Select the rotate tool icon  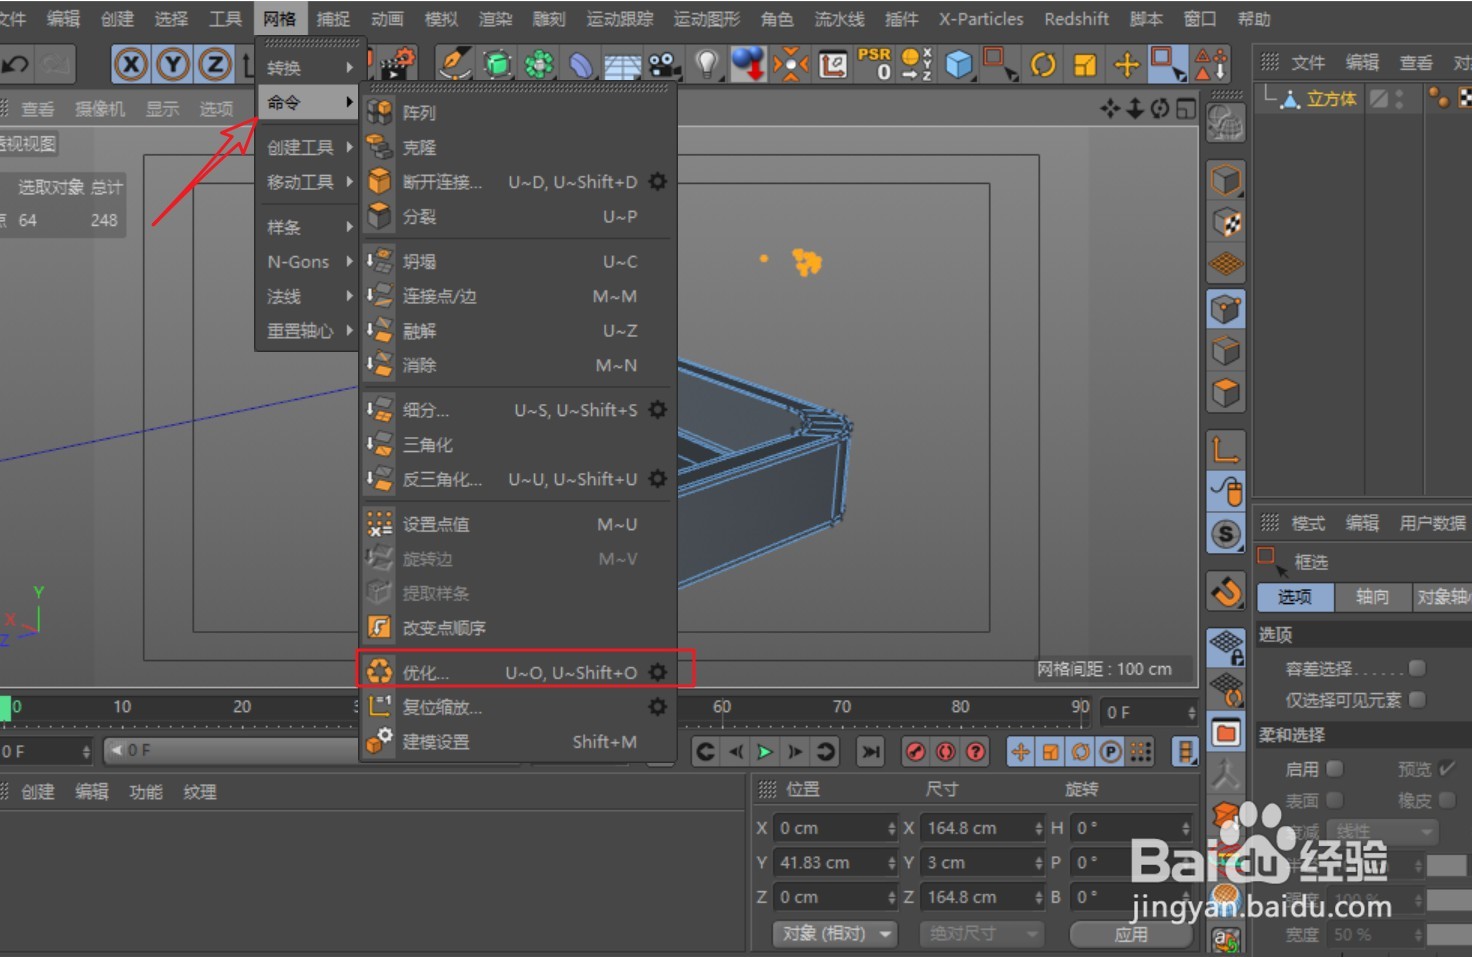coord(1043,63)
